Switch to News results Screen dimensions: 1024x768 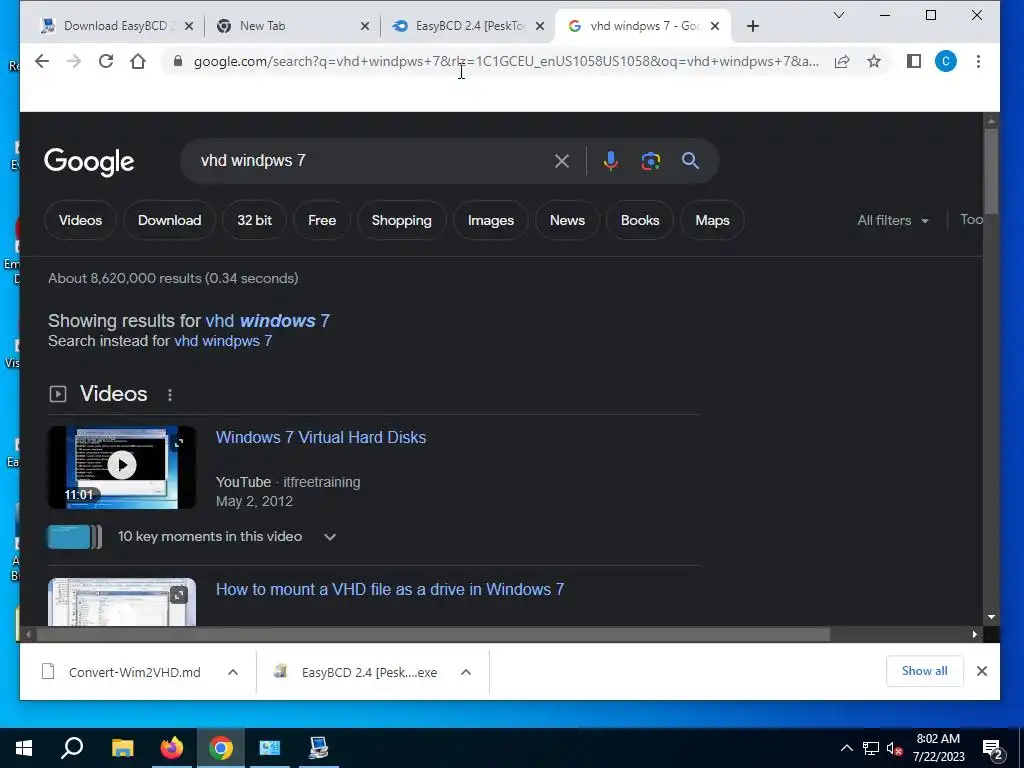tap(568, 220)
